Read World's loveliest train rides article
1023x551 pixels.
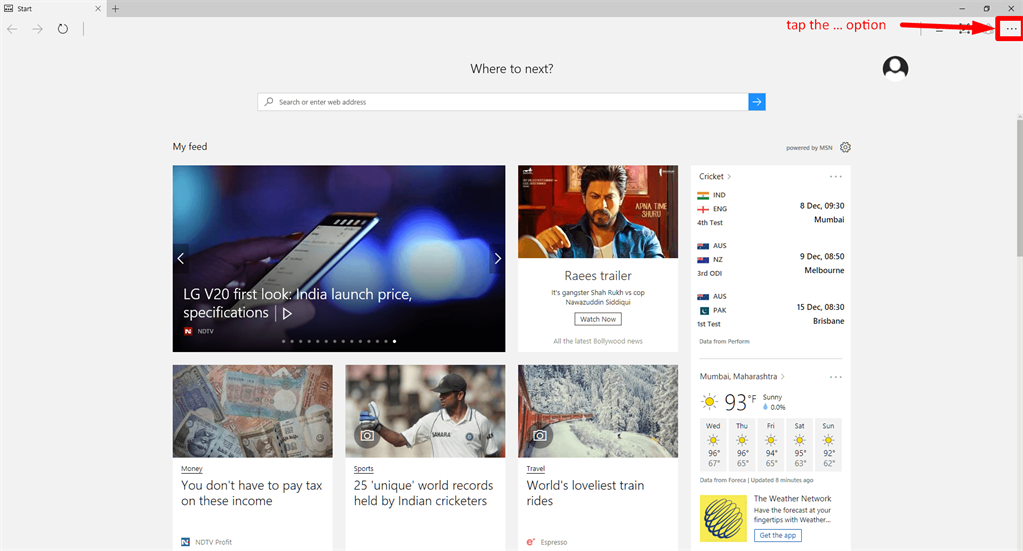pyautogui.click(x=585, y=494)
